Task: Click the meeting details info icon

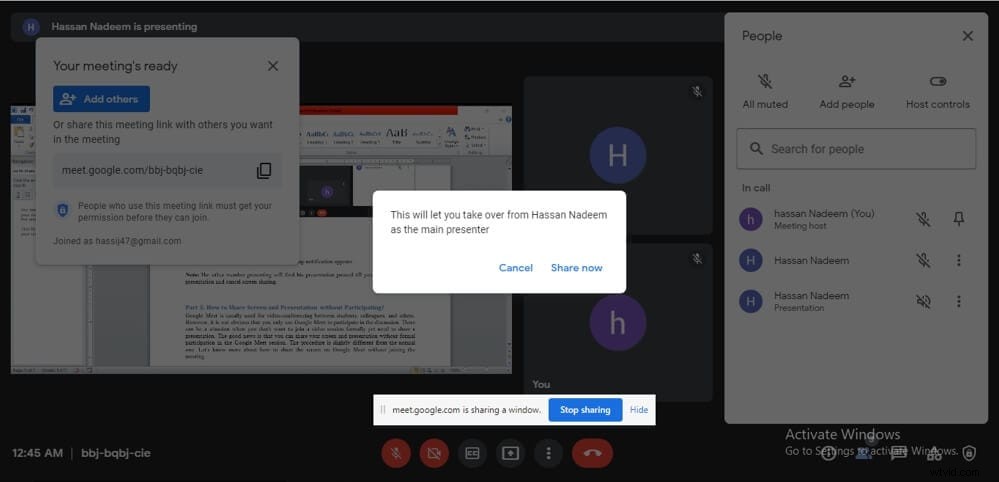Action: (x=828, y=453)
